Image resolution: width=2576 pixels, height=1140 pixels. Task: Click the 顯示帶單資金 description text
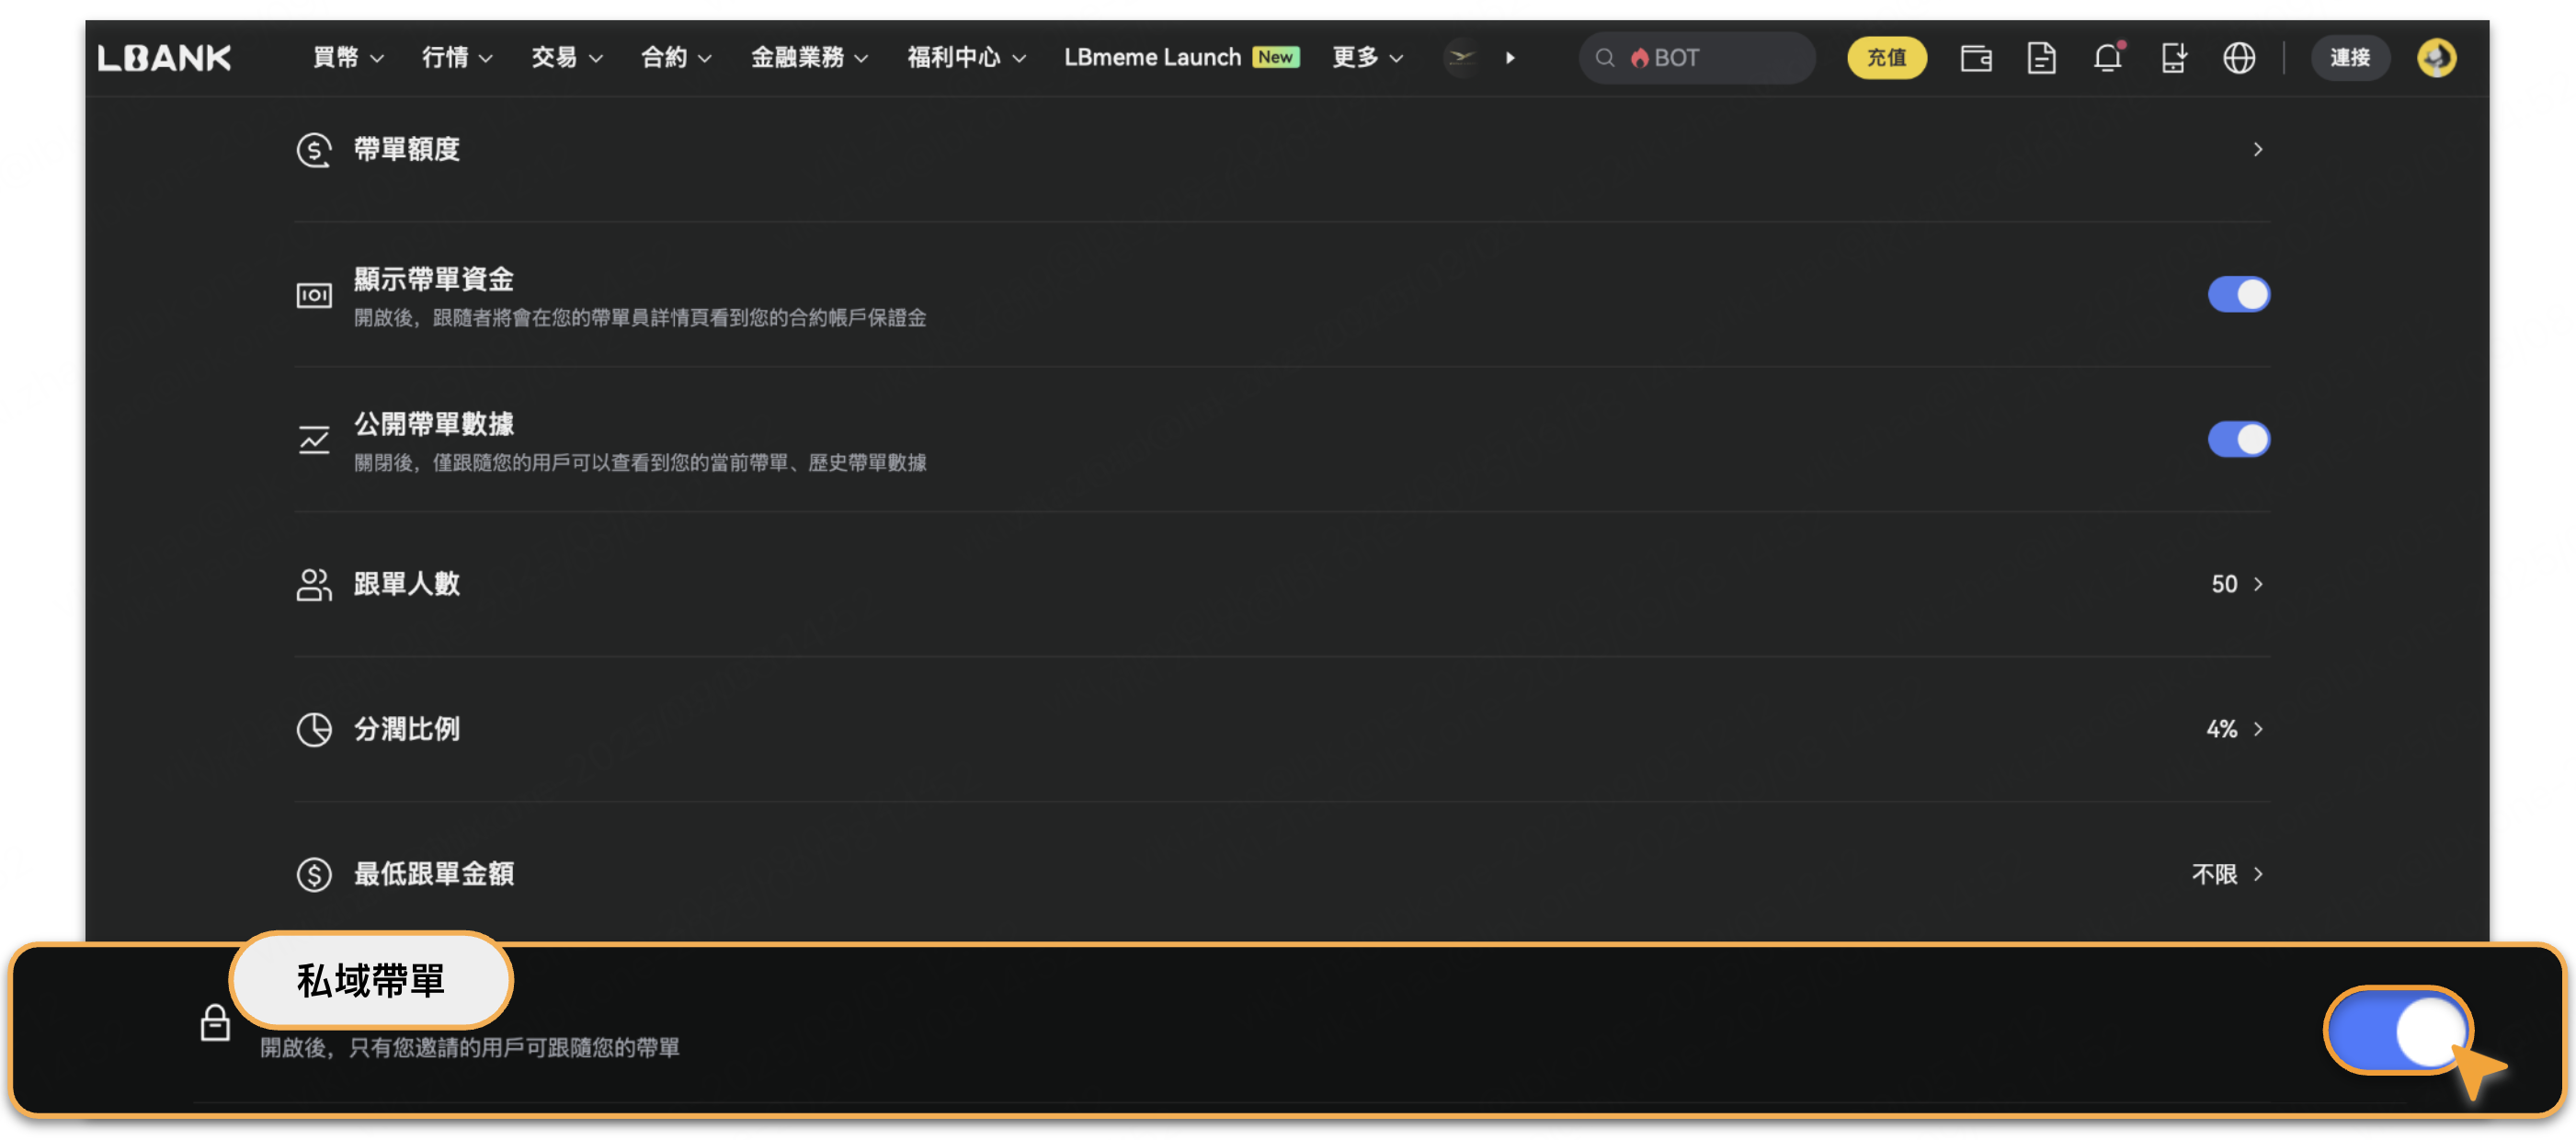[x=640, y=318]
